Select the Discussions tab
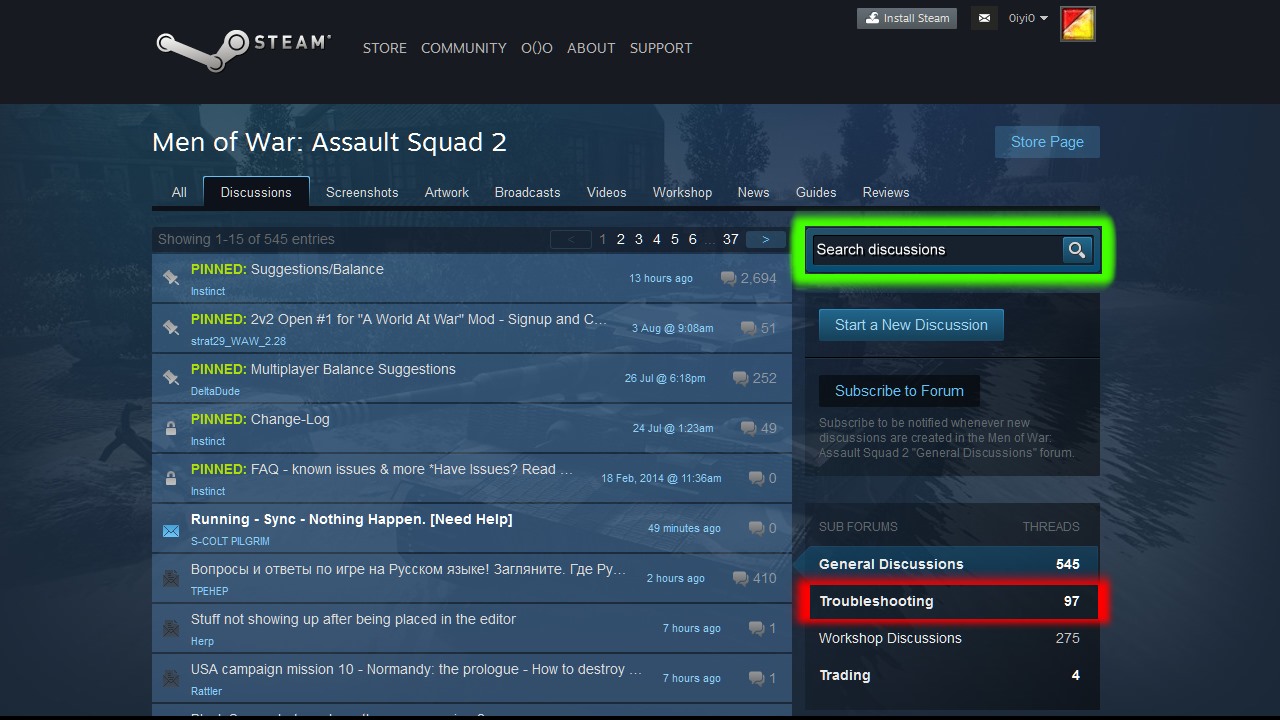Screen dimensions: 1280x720 [x=256, y=192]
